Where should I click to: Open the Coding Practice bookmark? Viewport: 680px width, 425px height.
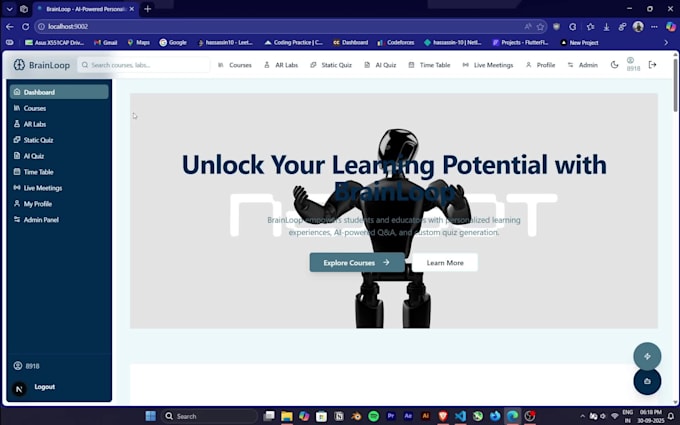[294, 42]
